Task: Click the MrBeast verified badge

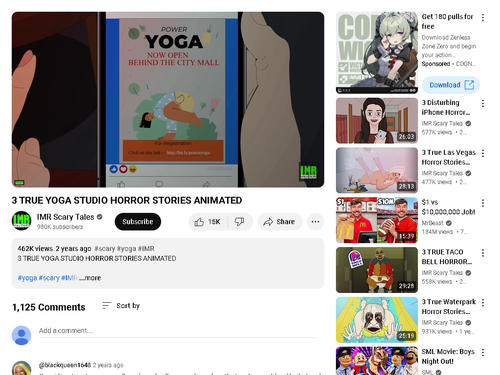Action: coord(449,223)
